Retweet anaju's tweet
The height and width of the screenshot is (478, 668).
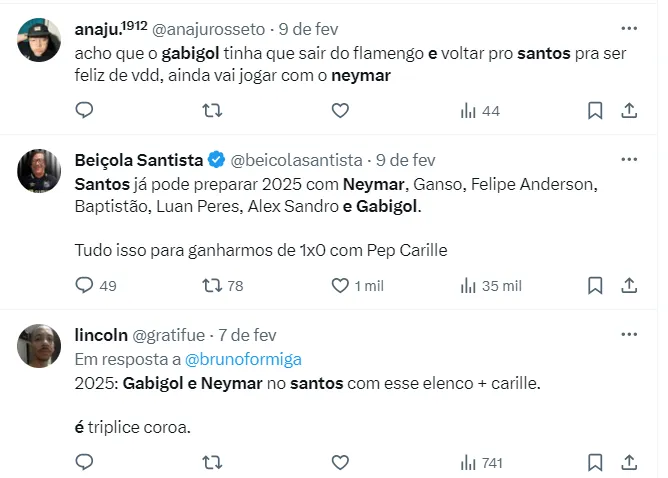(212, 110)
